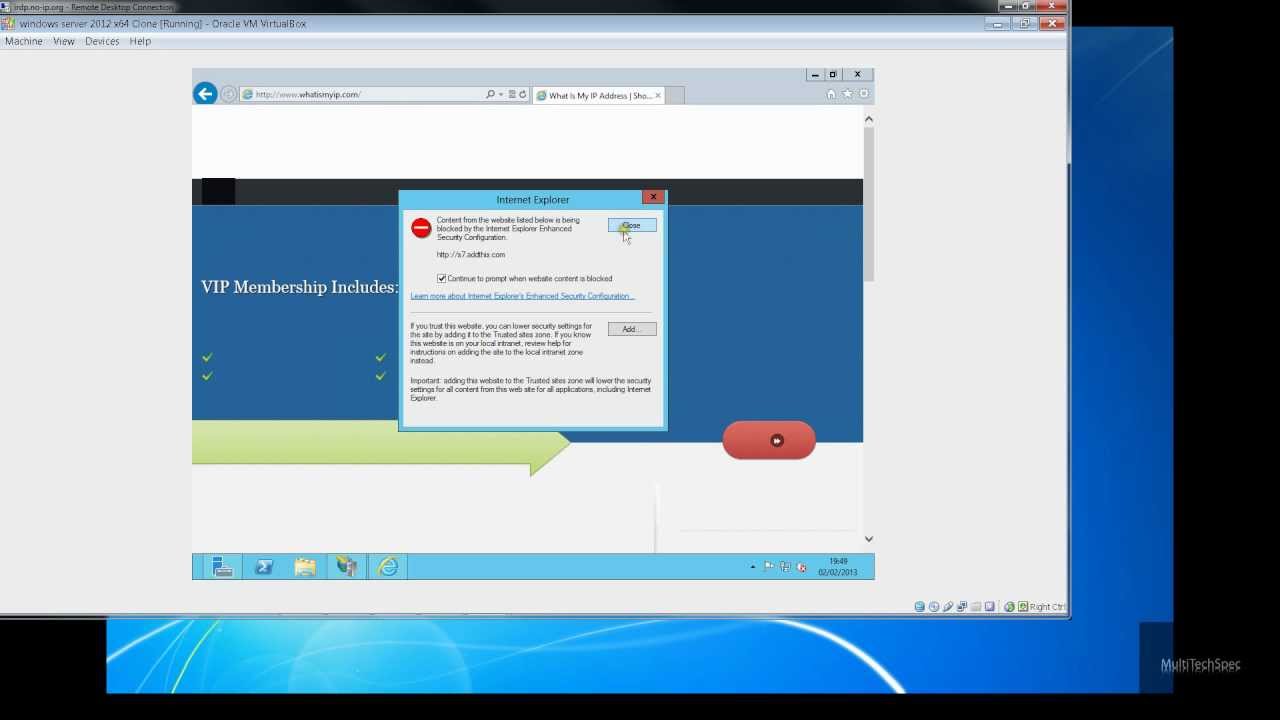Click the clock showing 19:49 in the taskbar

pos(838,567)
